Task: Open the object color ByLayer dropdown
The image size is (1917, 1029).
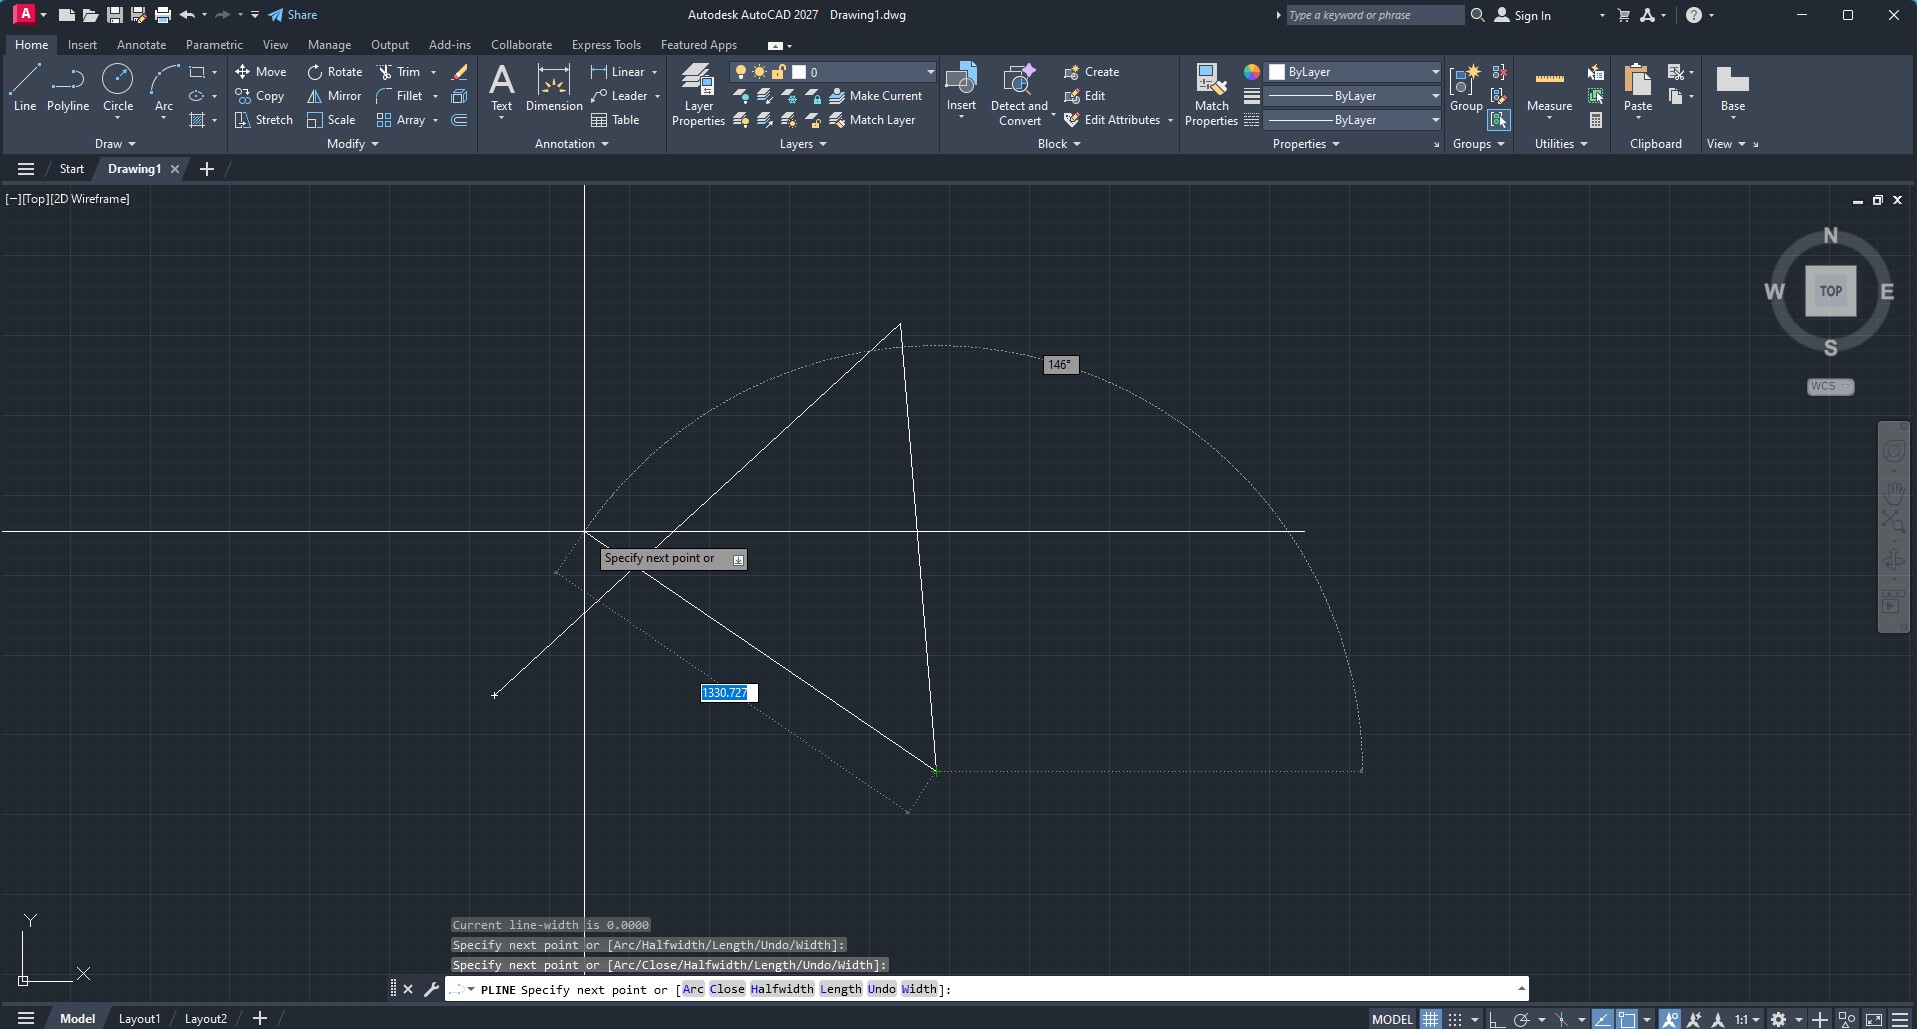Action: [x=1435, y=72]
